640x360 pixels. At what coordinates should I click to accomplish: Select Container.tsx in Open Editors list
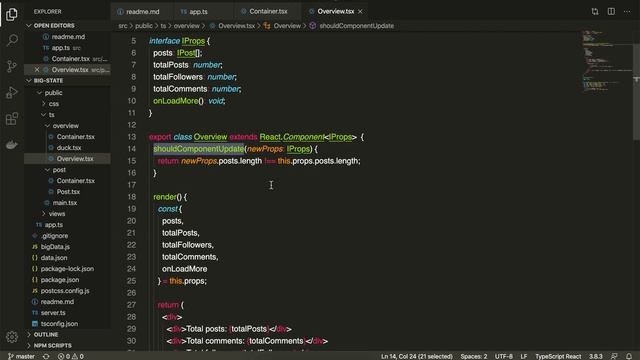tap(70, 59)
